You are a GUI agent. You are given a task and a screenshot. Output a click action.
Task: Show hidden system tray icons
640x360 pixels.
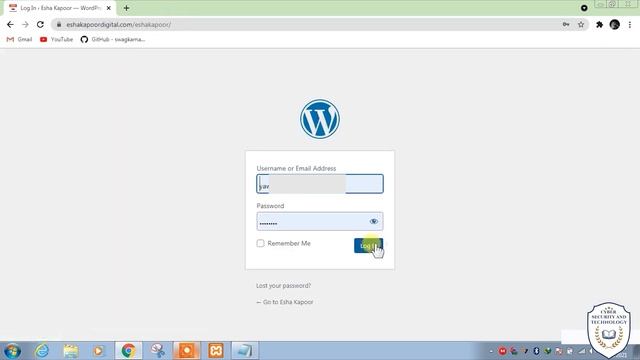tap(491, 351)
